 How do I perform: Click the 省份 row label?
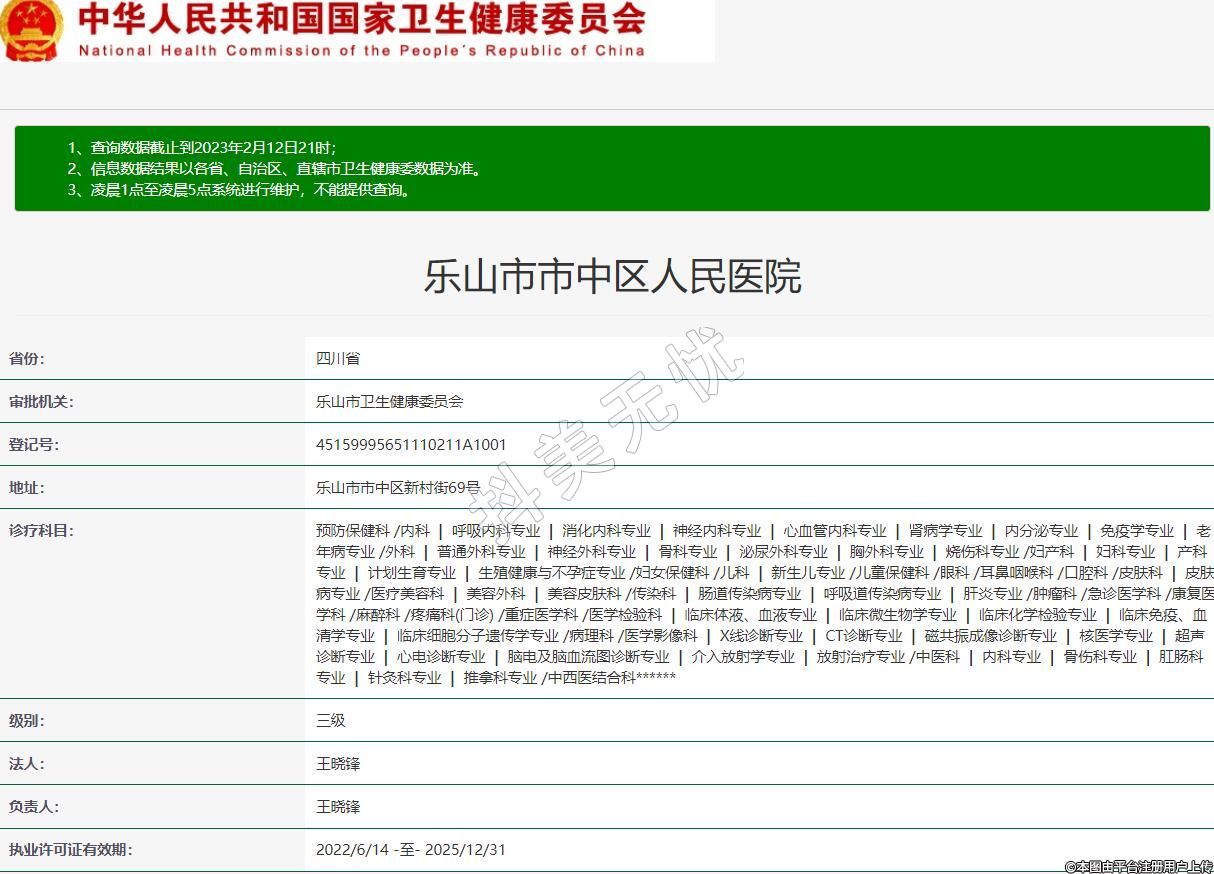pos(27,359)
